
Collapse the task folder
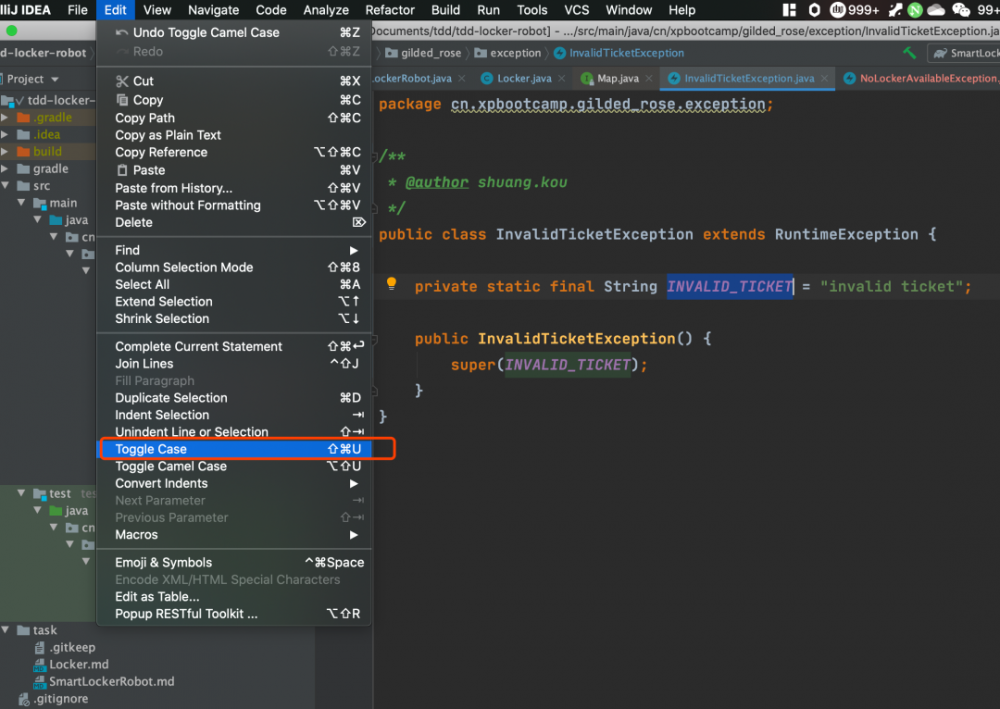[7, 630]
